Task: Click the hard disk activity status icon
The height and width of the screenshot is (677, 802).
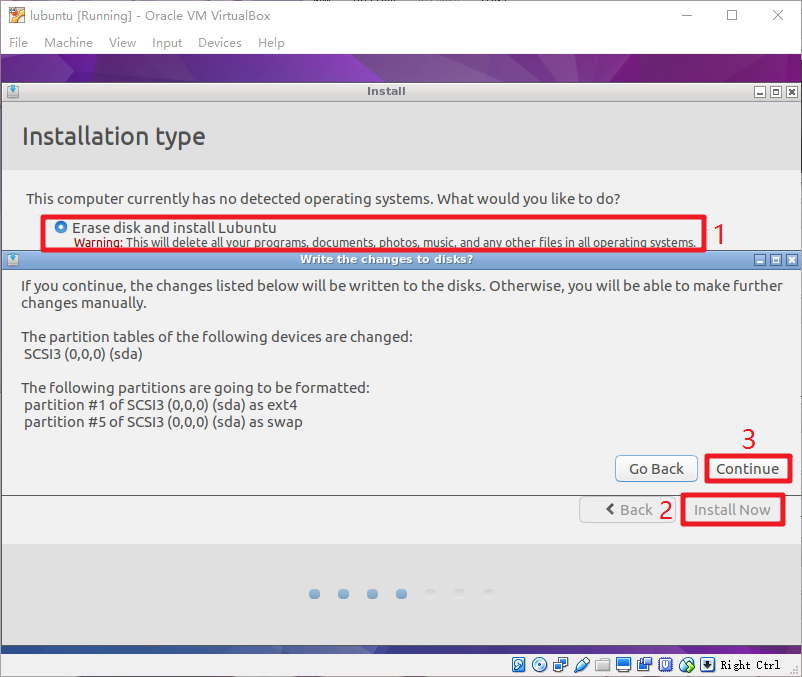Action: 519,665
